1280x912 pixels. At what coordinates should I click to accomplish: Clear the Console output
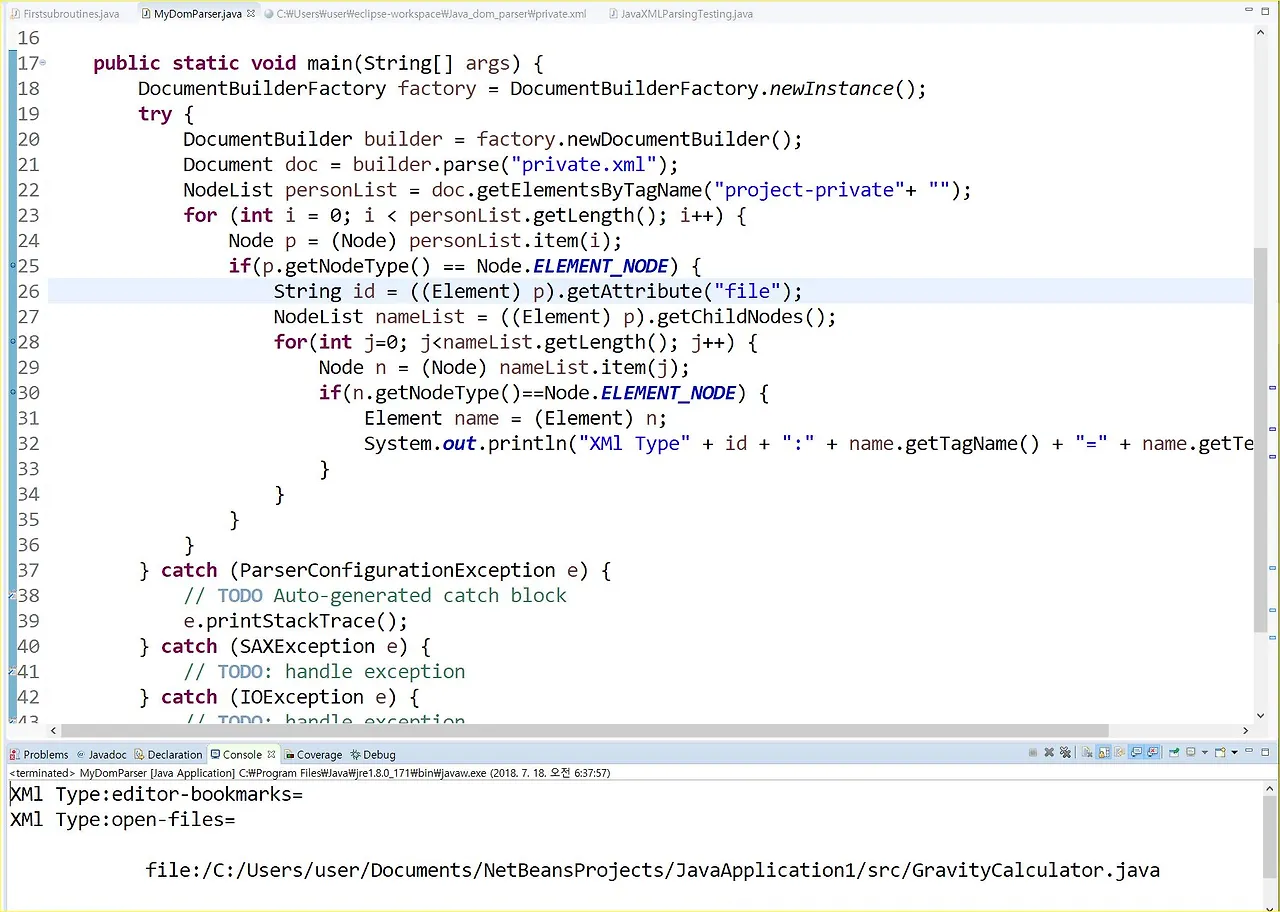(x=1087, y=752)
